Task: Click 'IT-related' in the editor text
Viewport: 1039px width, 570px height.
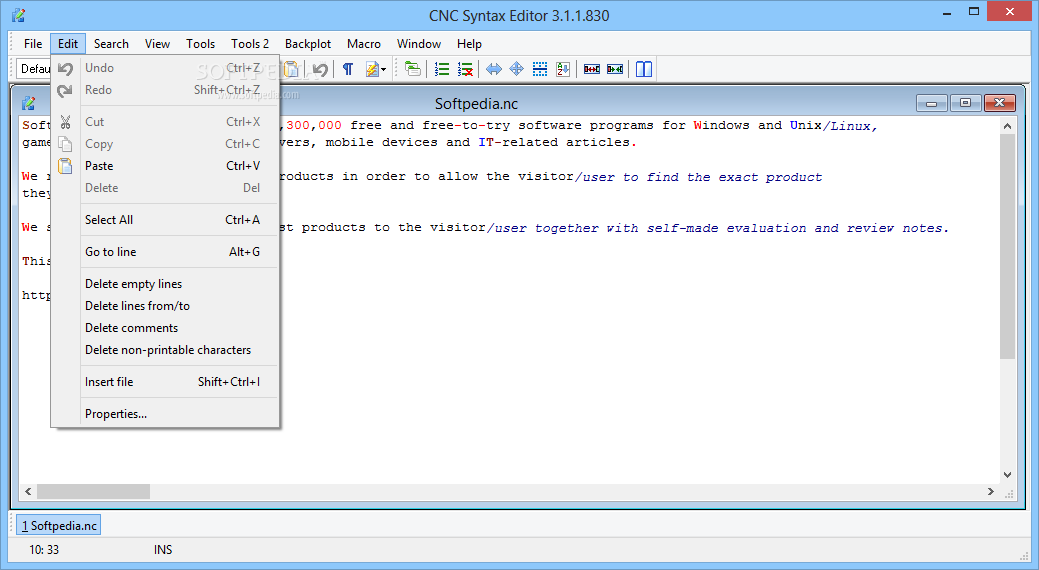Action: pos(518,142)
